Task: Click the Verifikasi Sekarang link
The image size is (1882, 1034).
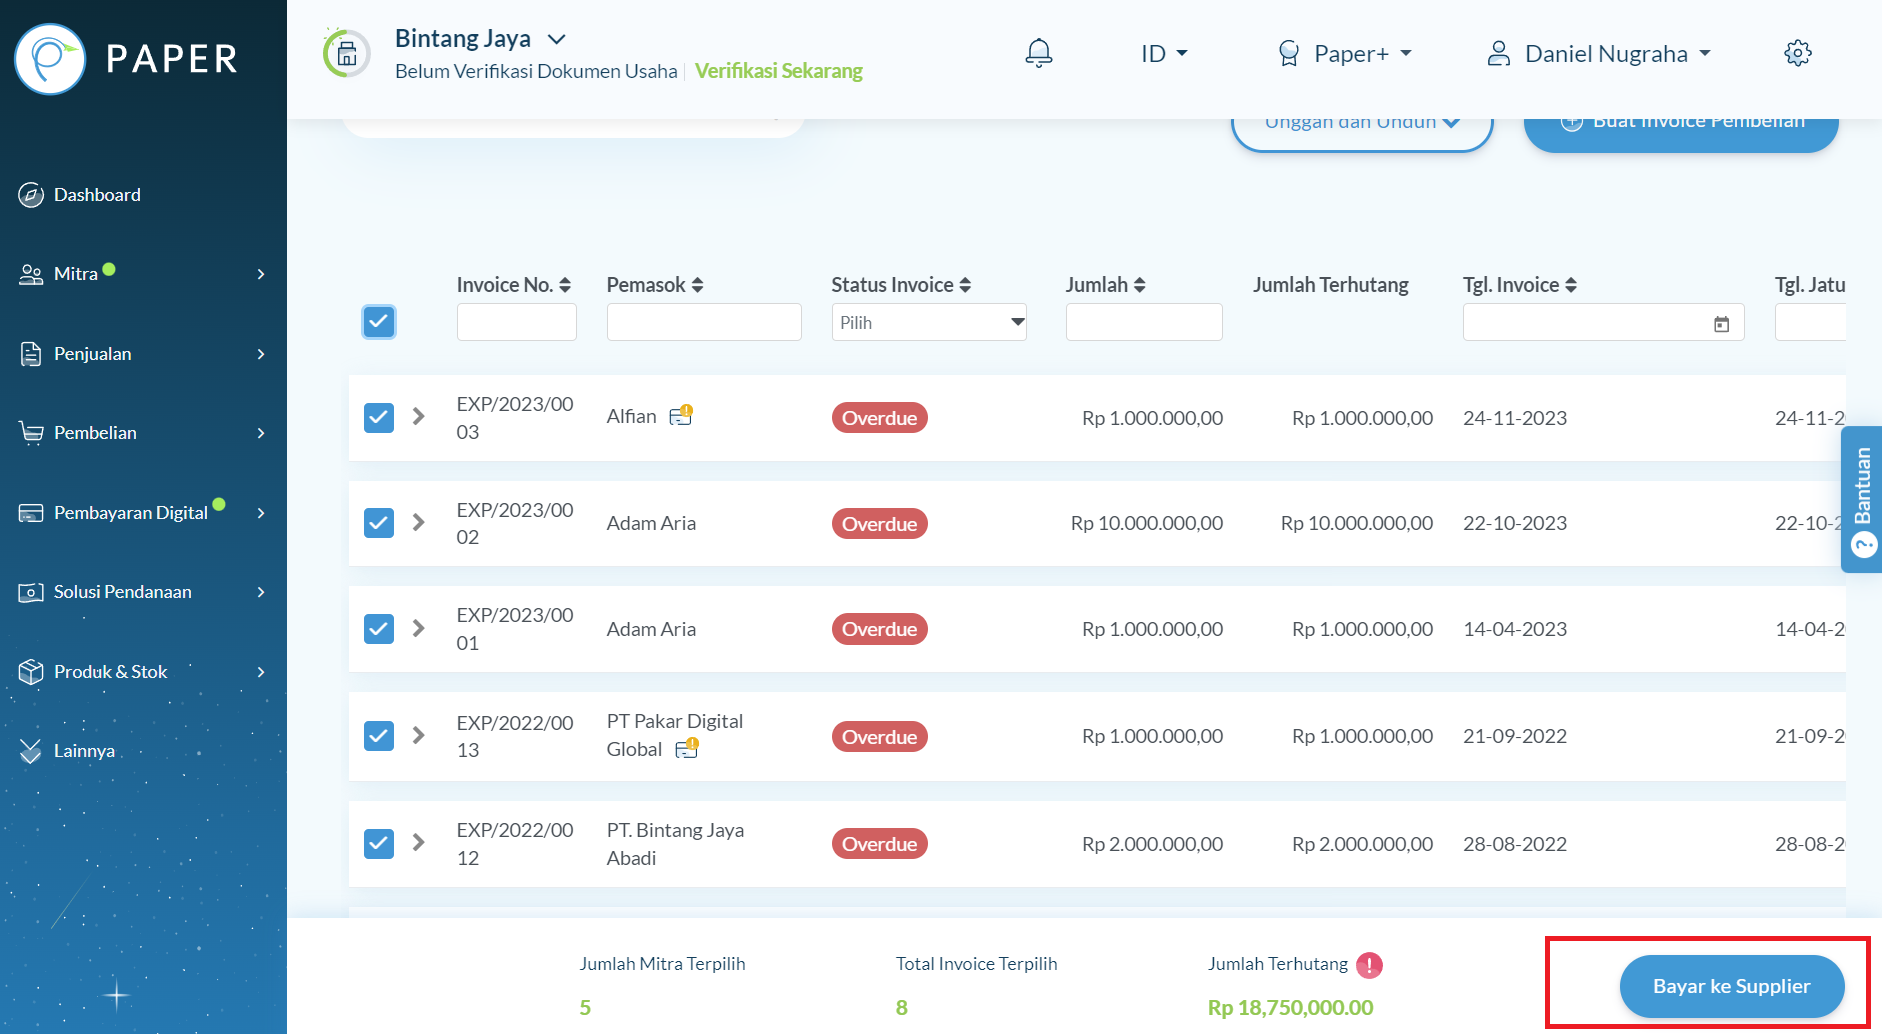Action: click(x=779, y=70)
